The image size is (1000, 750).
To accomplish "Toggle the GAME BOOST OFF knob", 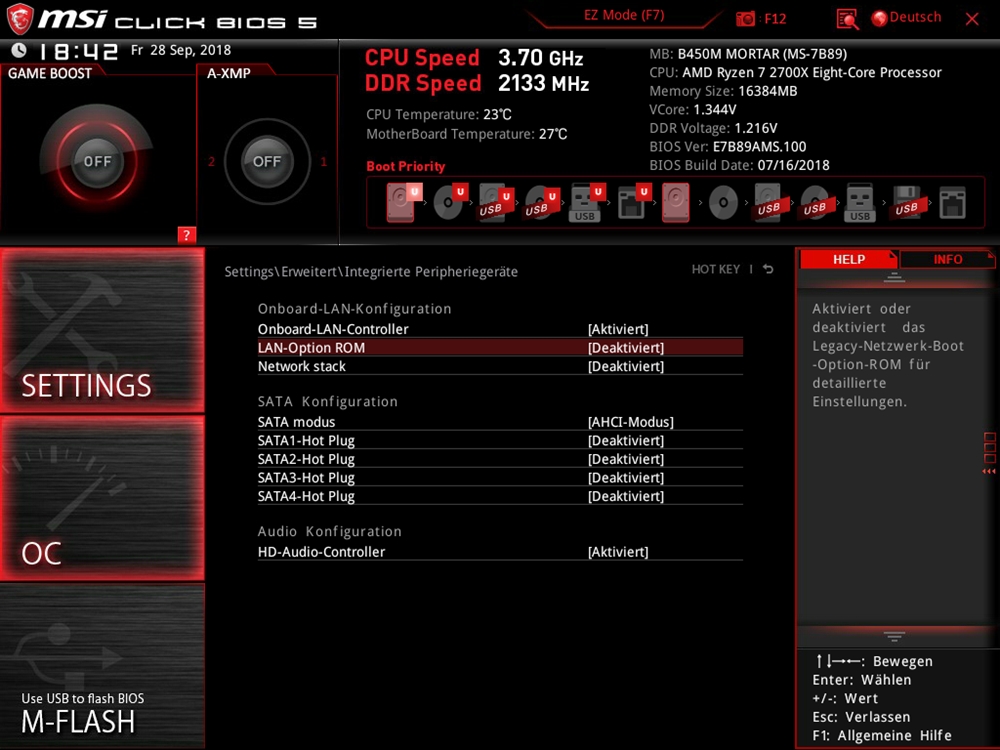I will [x=97, y=161].
